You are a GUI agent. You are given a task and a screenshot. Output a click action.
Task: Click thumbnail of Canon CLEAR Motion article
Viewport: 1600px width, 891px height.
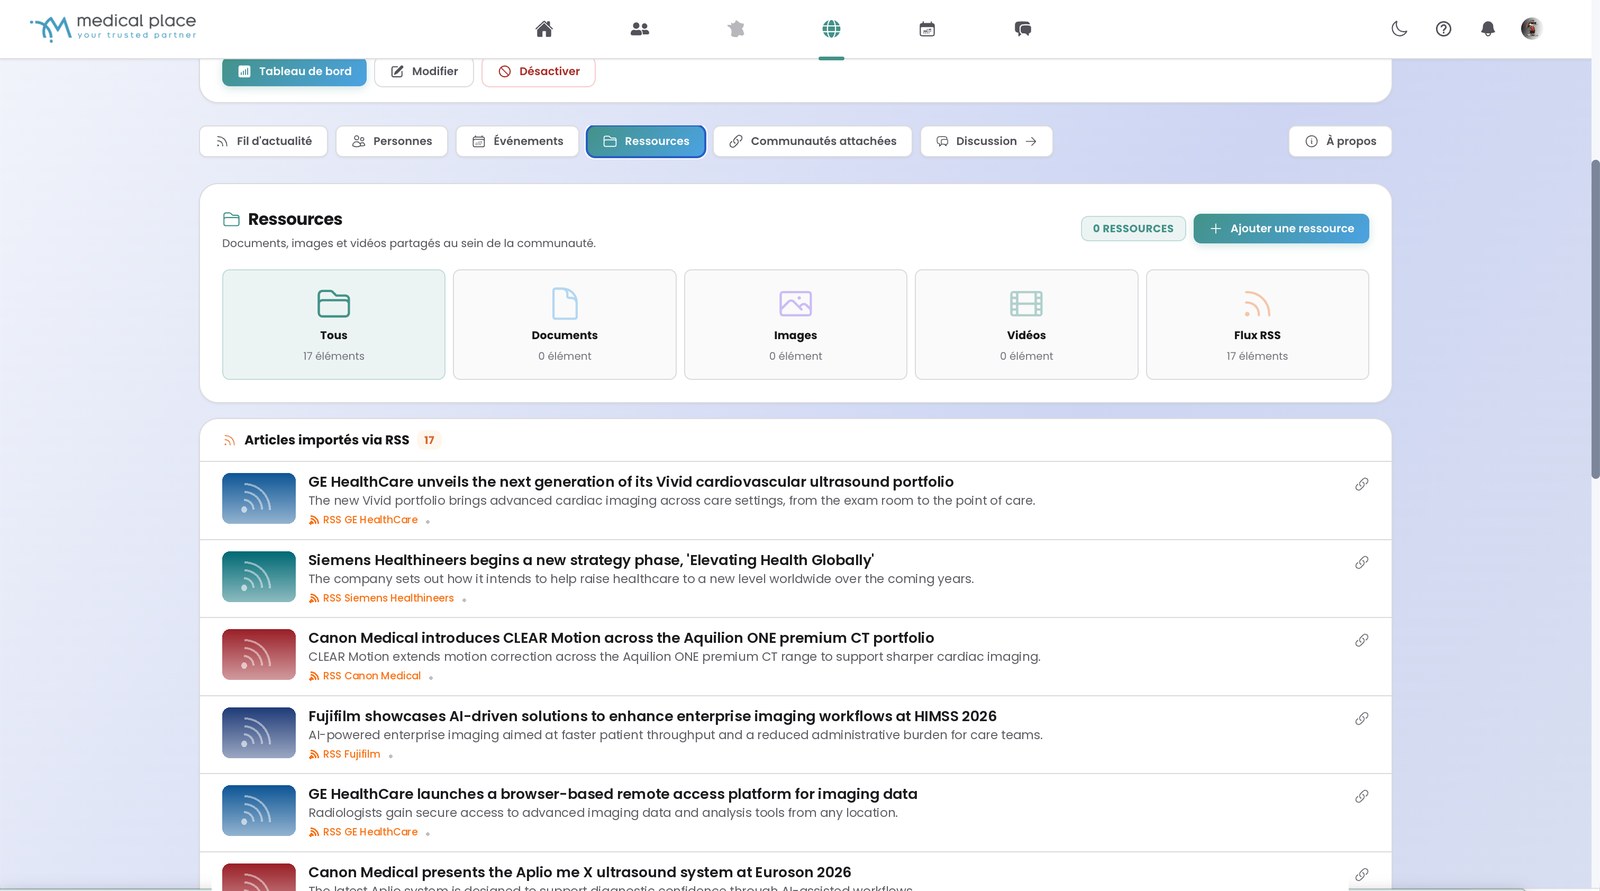point(259,654)
